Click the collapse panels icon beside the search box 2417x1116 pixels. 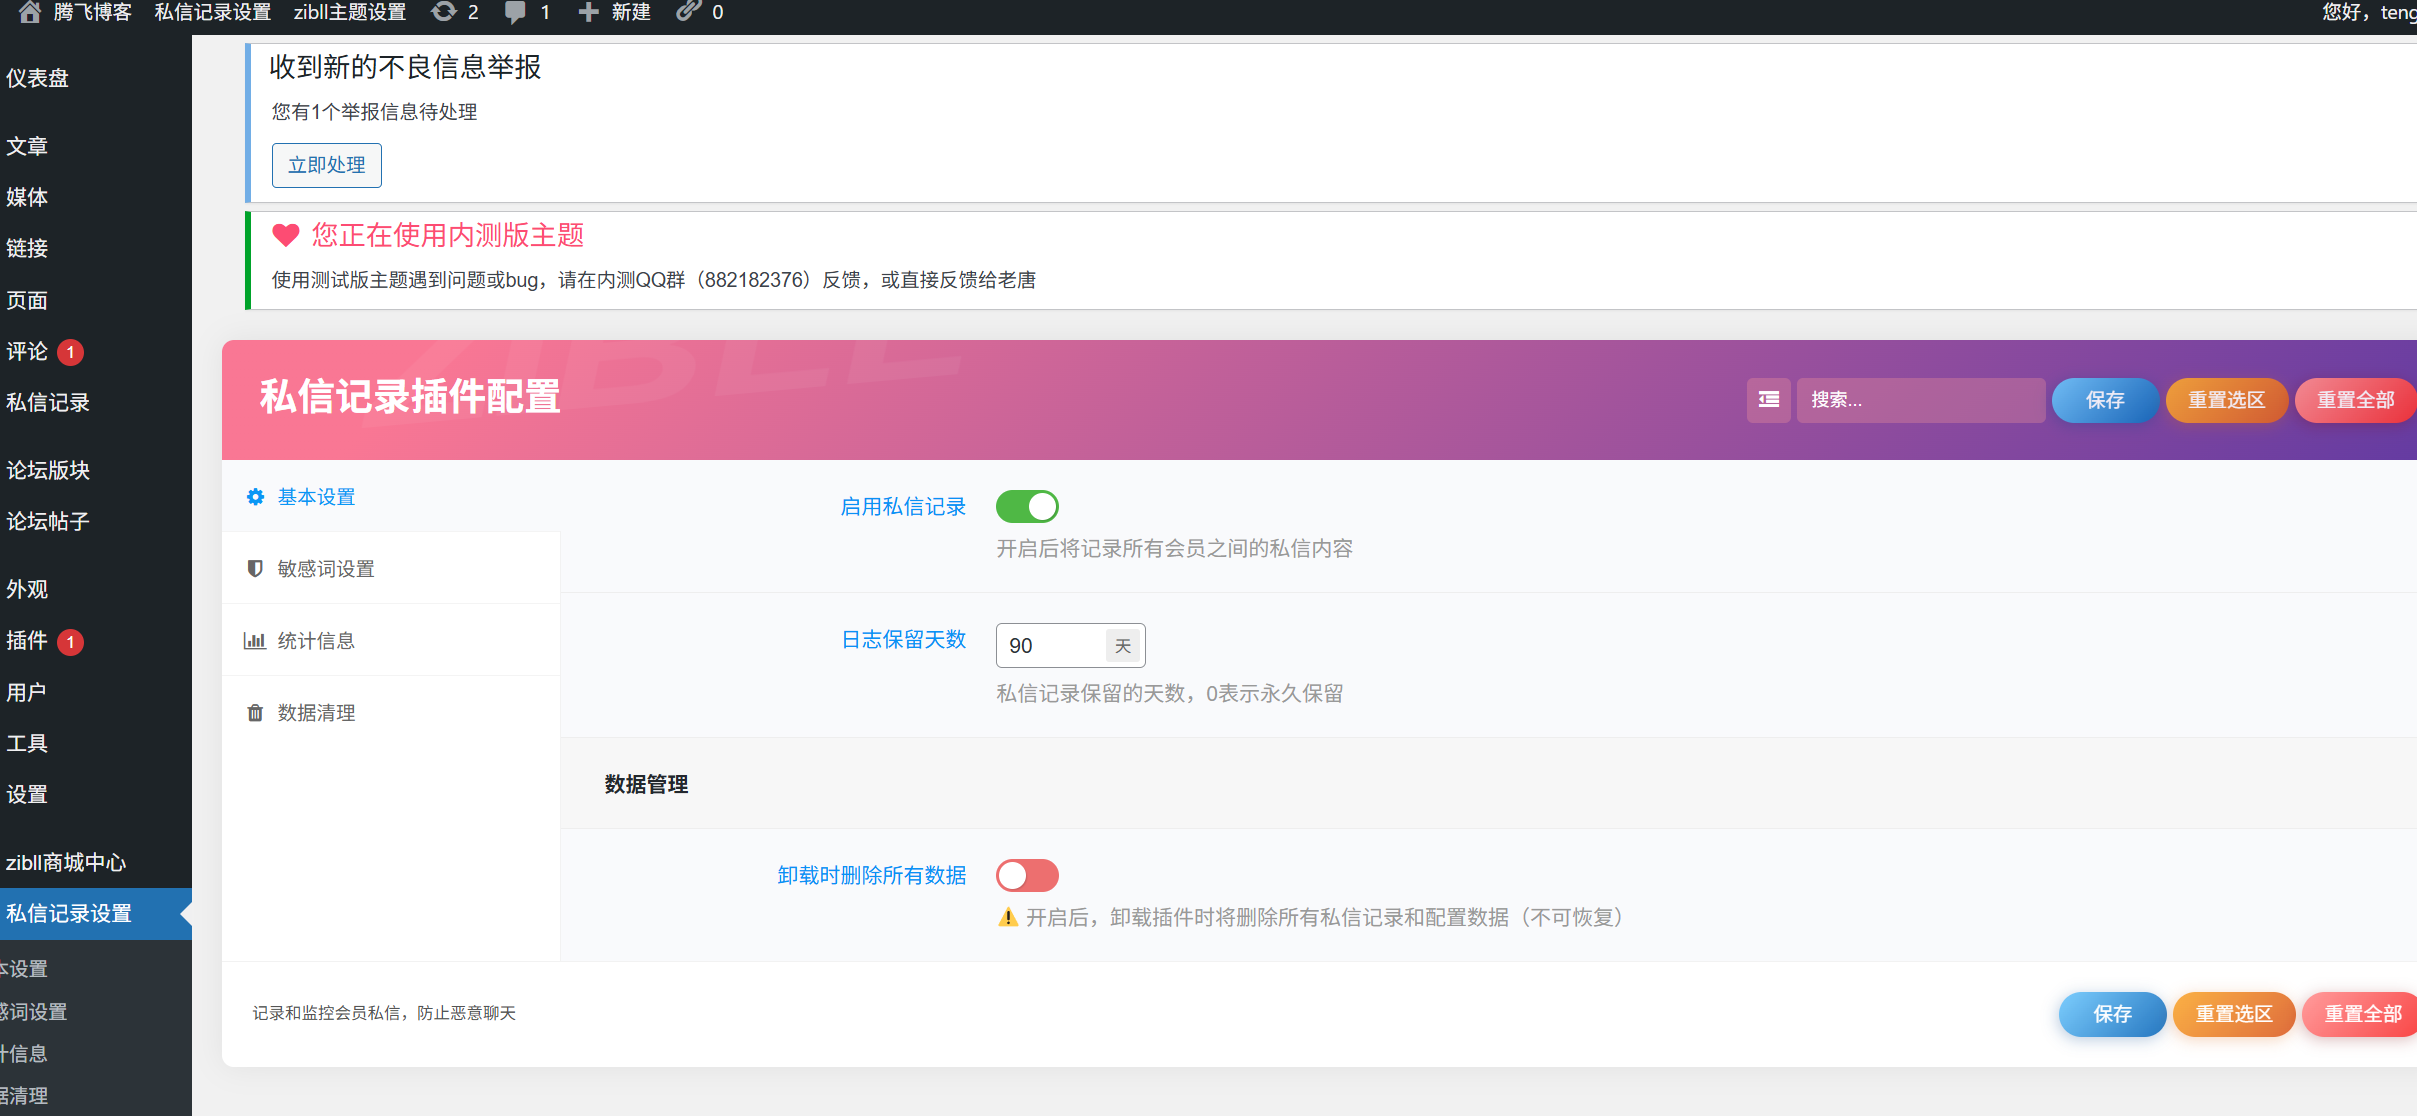click(1767, 400)
